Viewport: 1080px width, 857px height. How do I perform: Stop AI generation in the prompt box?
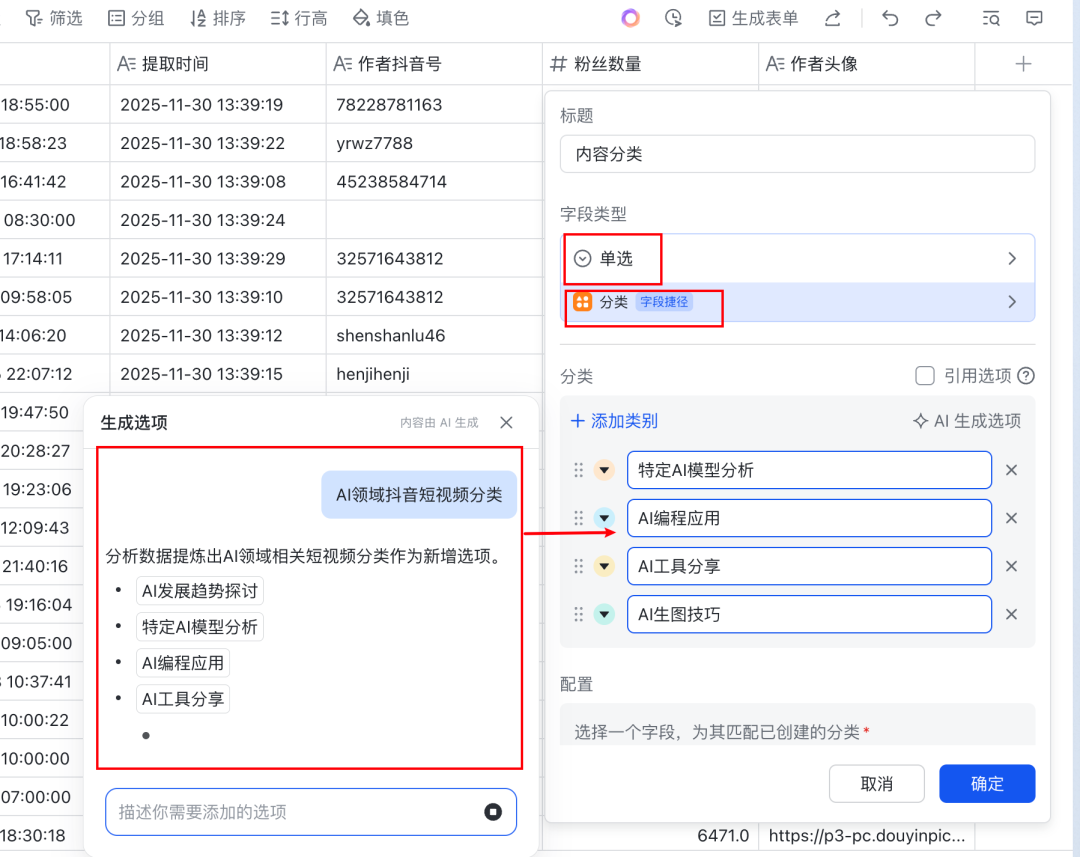click(493, 812)
